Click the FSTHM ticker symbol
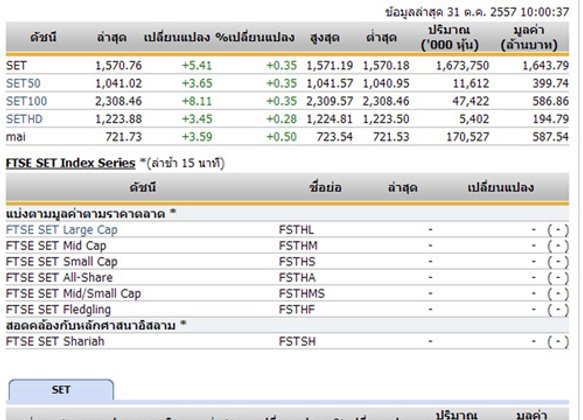The width and height of the screenshot is (583, 420). click(x=298, y=246)
